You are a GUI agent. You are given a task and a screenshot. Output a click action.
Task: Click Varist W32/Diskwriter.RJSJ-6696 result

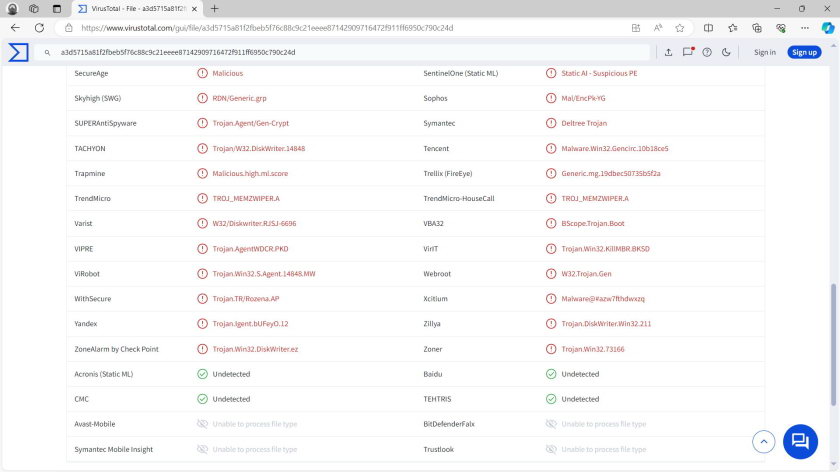pos(254,223)
